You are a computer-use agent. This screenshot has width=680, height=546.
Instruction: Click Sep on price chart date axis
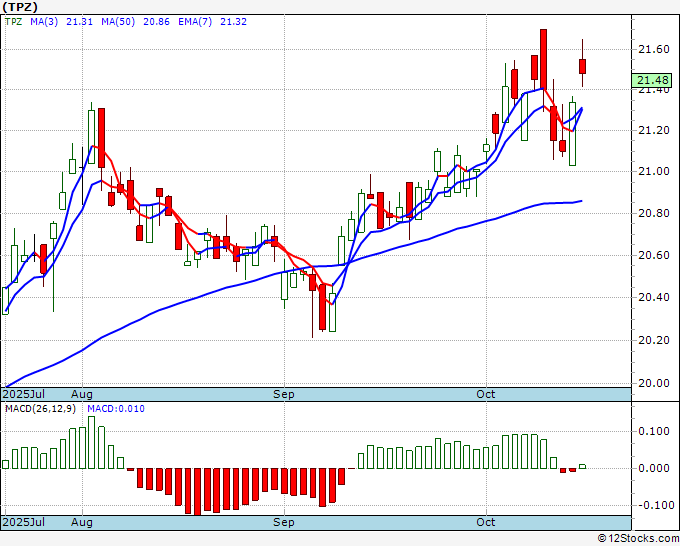tap(284, 394)
